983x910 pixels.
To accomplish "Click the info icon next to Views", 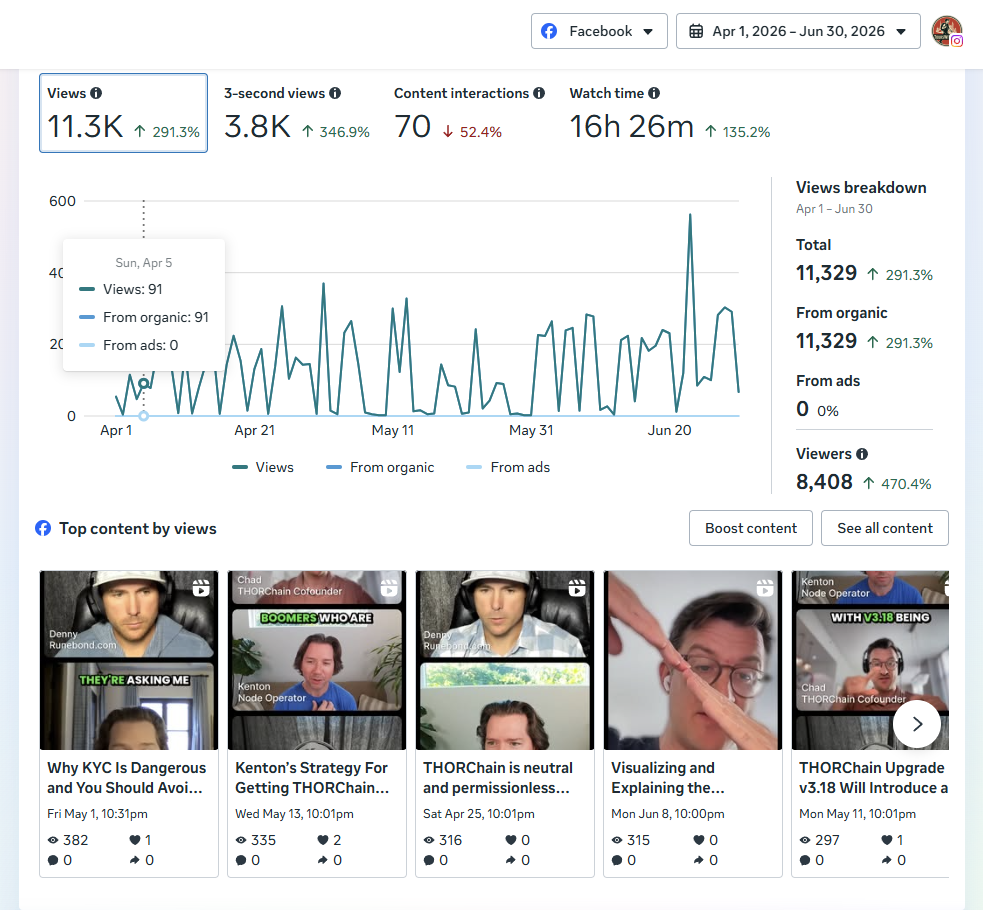I will pos(96,93).
